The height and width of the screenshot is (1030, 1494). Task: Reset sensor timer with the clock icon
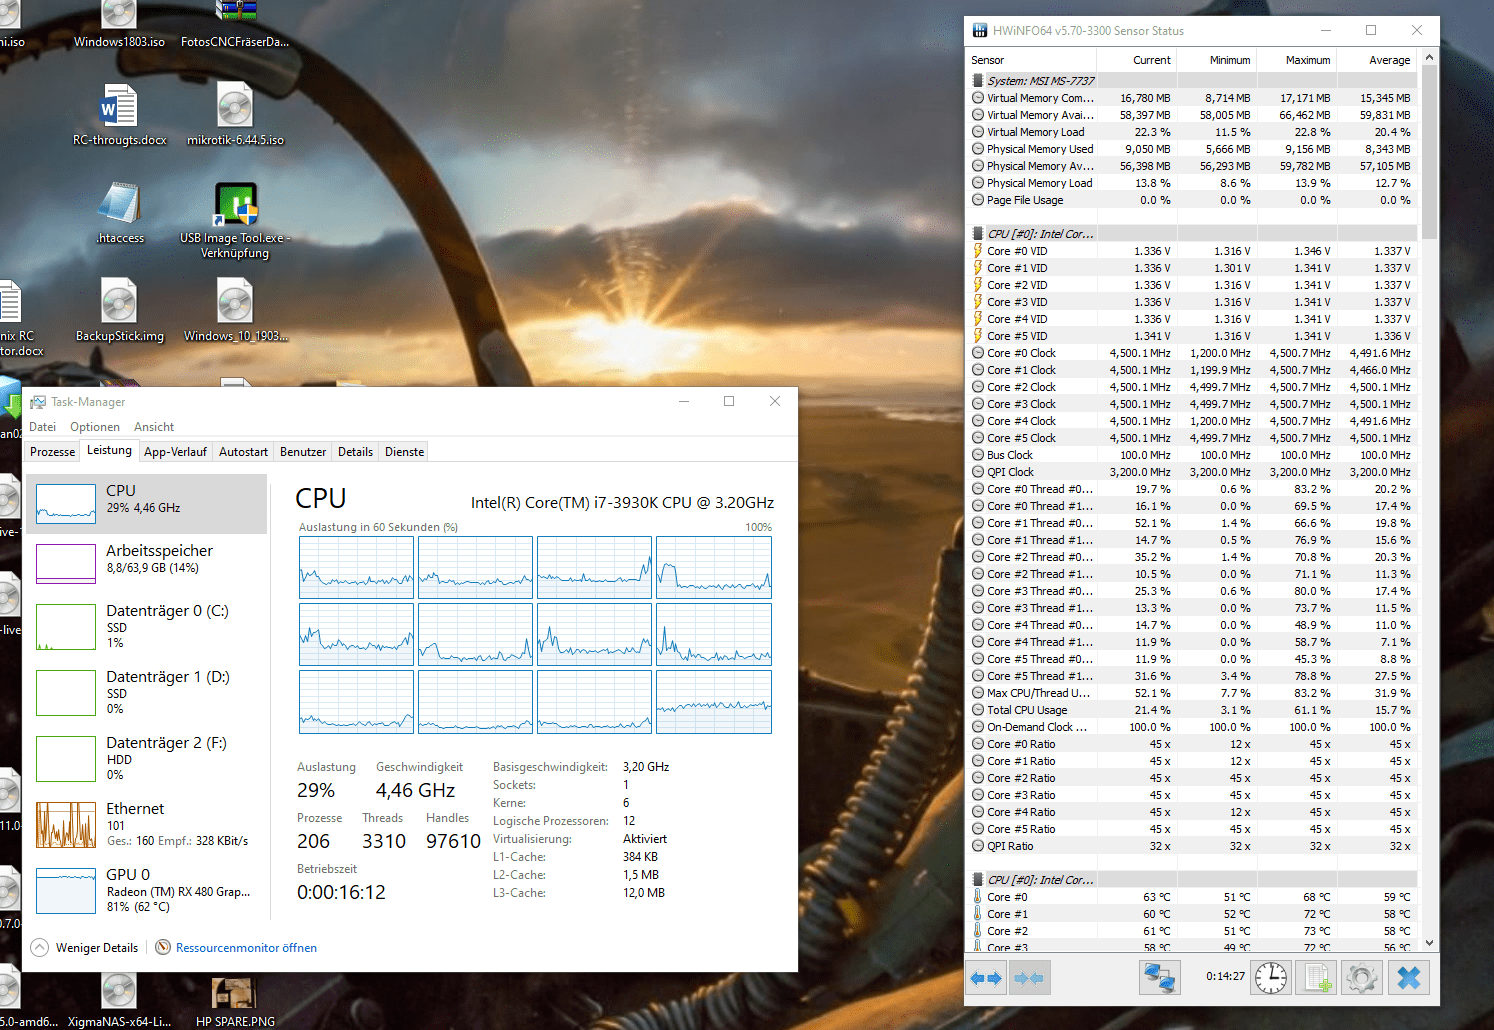pos(1271,977)
